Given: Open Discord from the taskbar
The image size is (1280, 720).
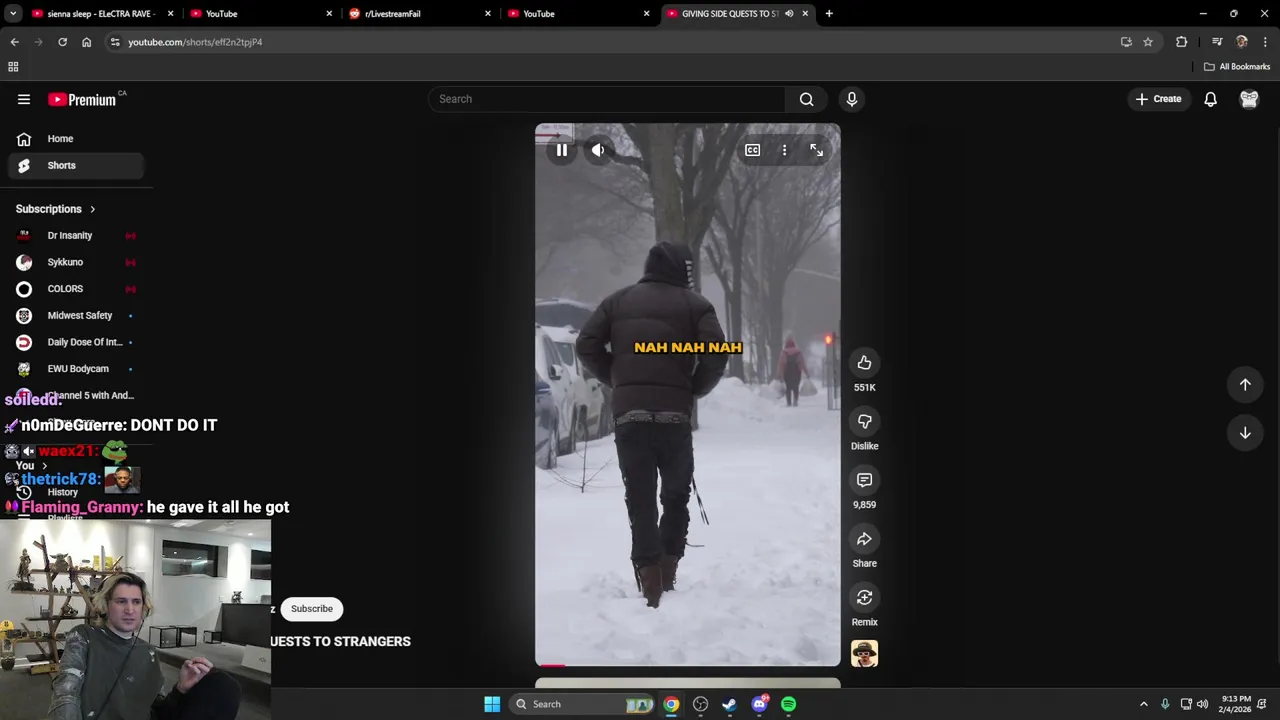Looking at the screenshot, I should coord(759,704).
